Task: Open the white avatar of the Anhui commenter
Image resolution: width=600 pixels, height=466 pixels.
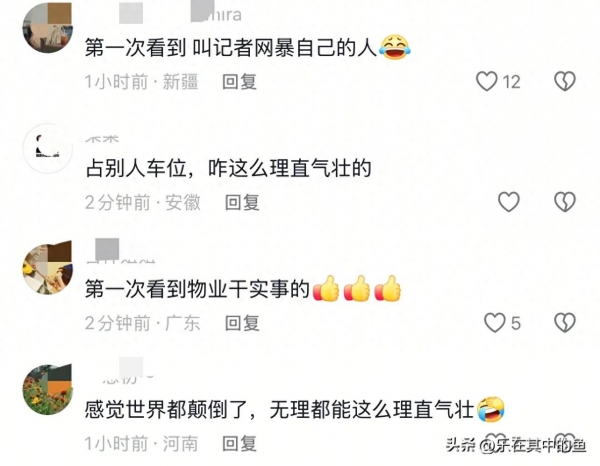Action: (47, 148)
